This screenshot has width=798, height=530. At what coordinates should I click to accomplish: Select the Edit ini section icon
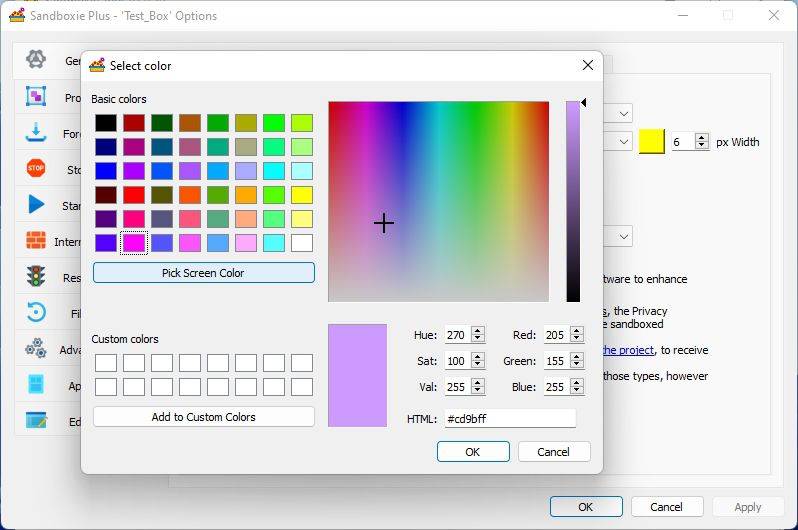pyautogui.click(x=36, y=420)
